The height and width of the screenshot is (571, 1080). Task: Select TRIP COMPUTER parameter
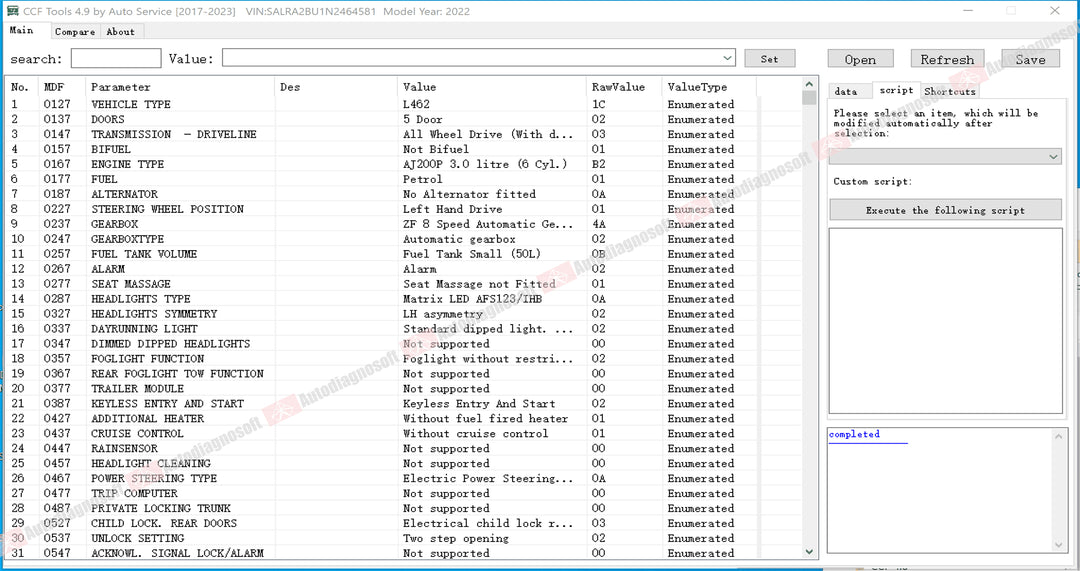[x=134, y=493]
